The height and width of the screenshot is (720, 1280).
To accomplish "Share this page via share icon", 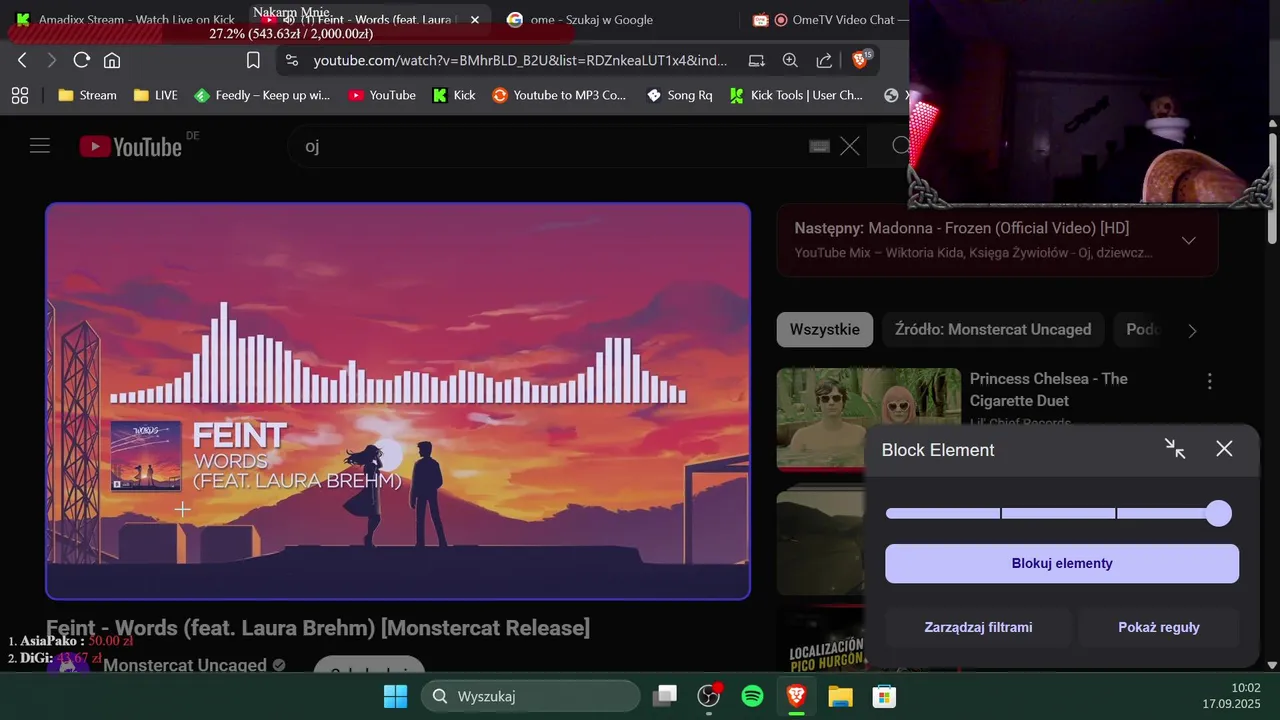I will click(x=824, y=60).
